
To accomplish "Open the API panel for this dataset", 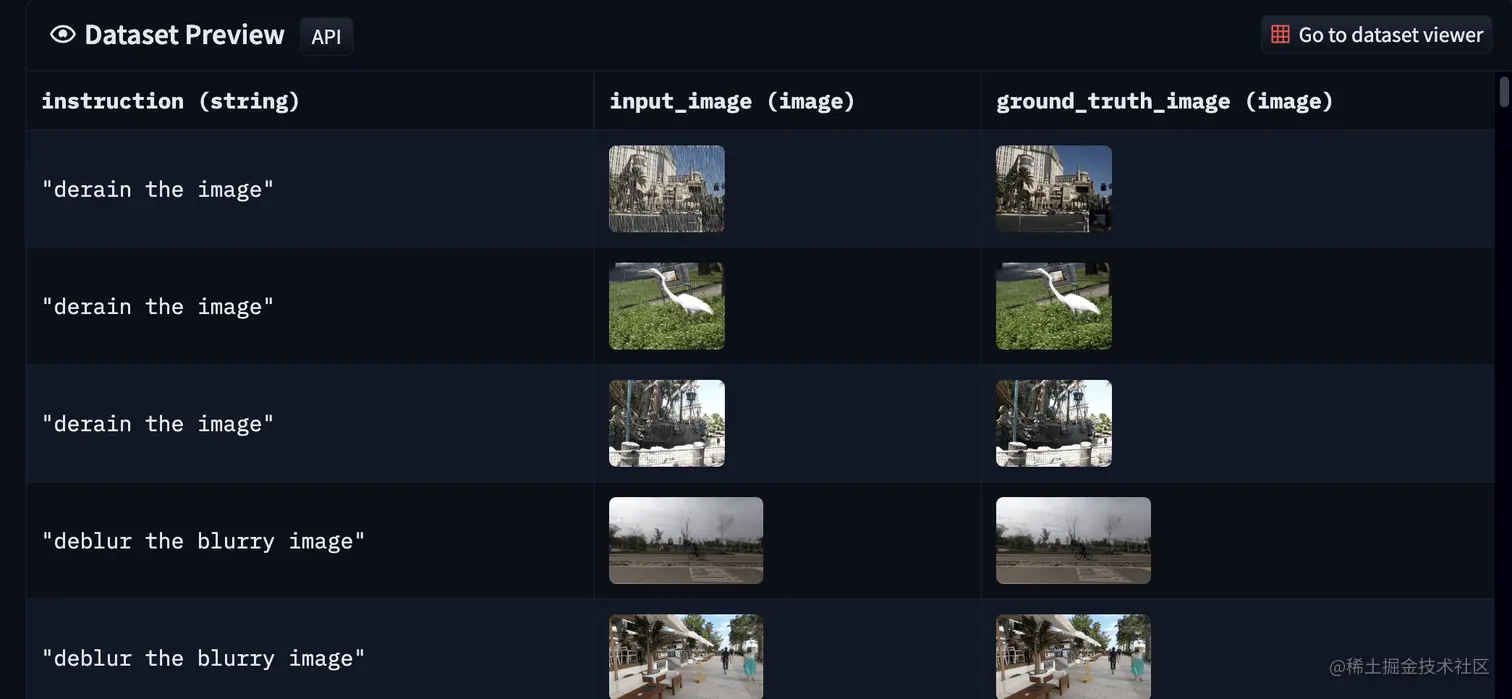I will pyautogui.click(x=326, y=36).
